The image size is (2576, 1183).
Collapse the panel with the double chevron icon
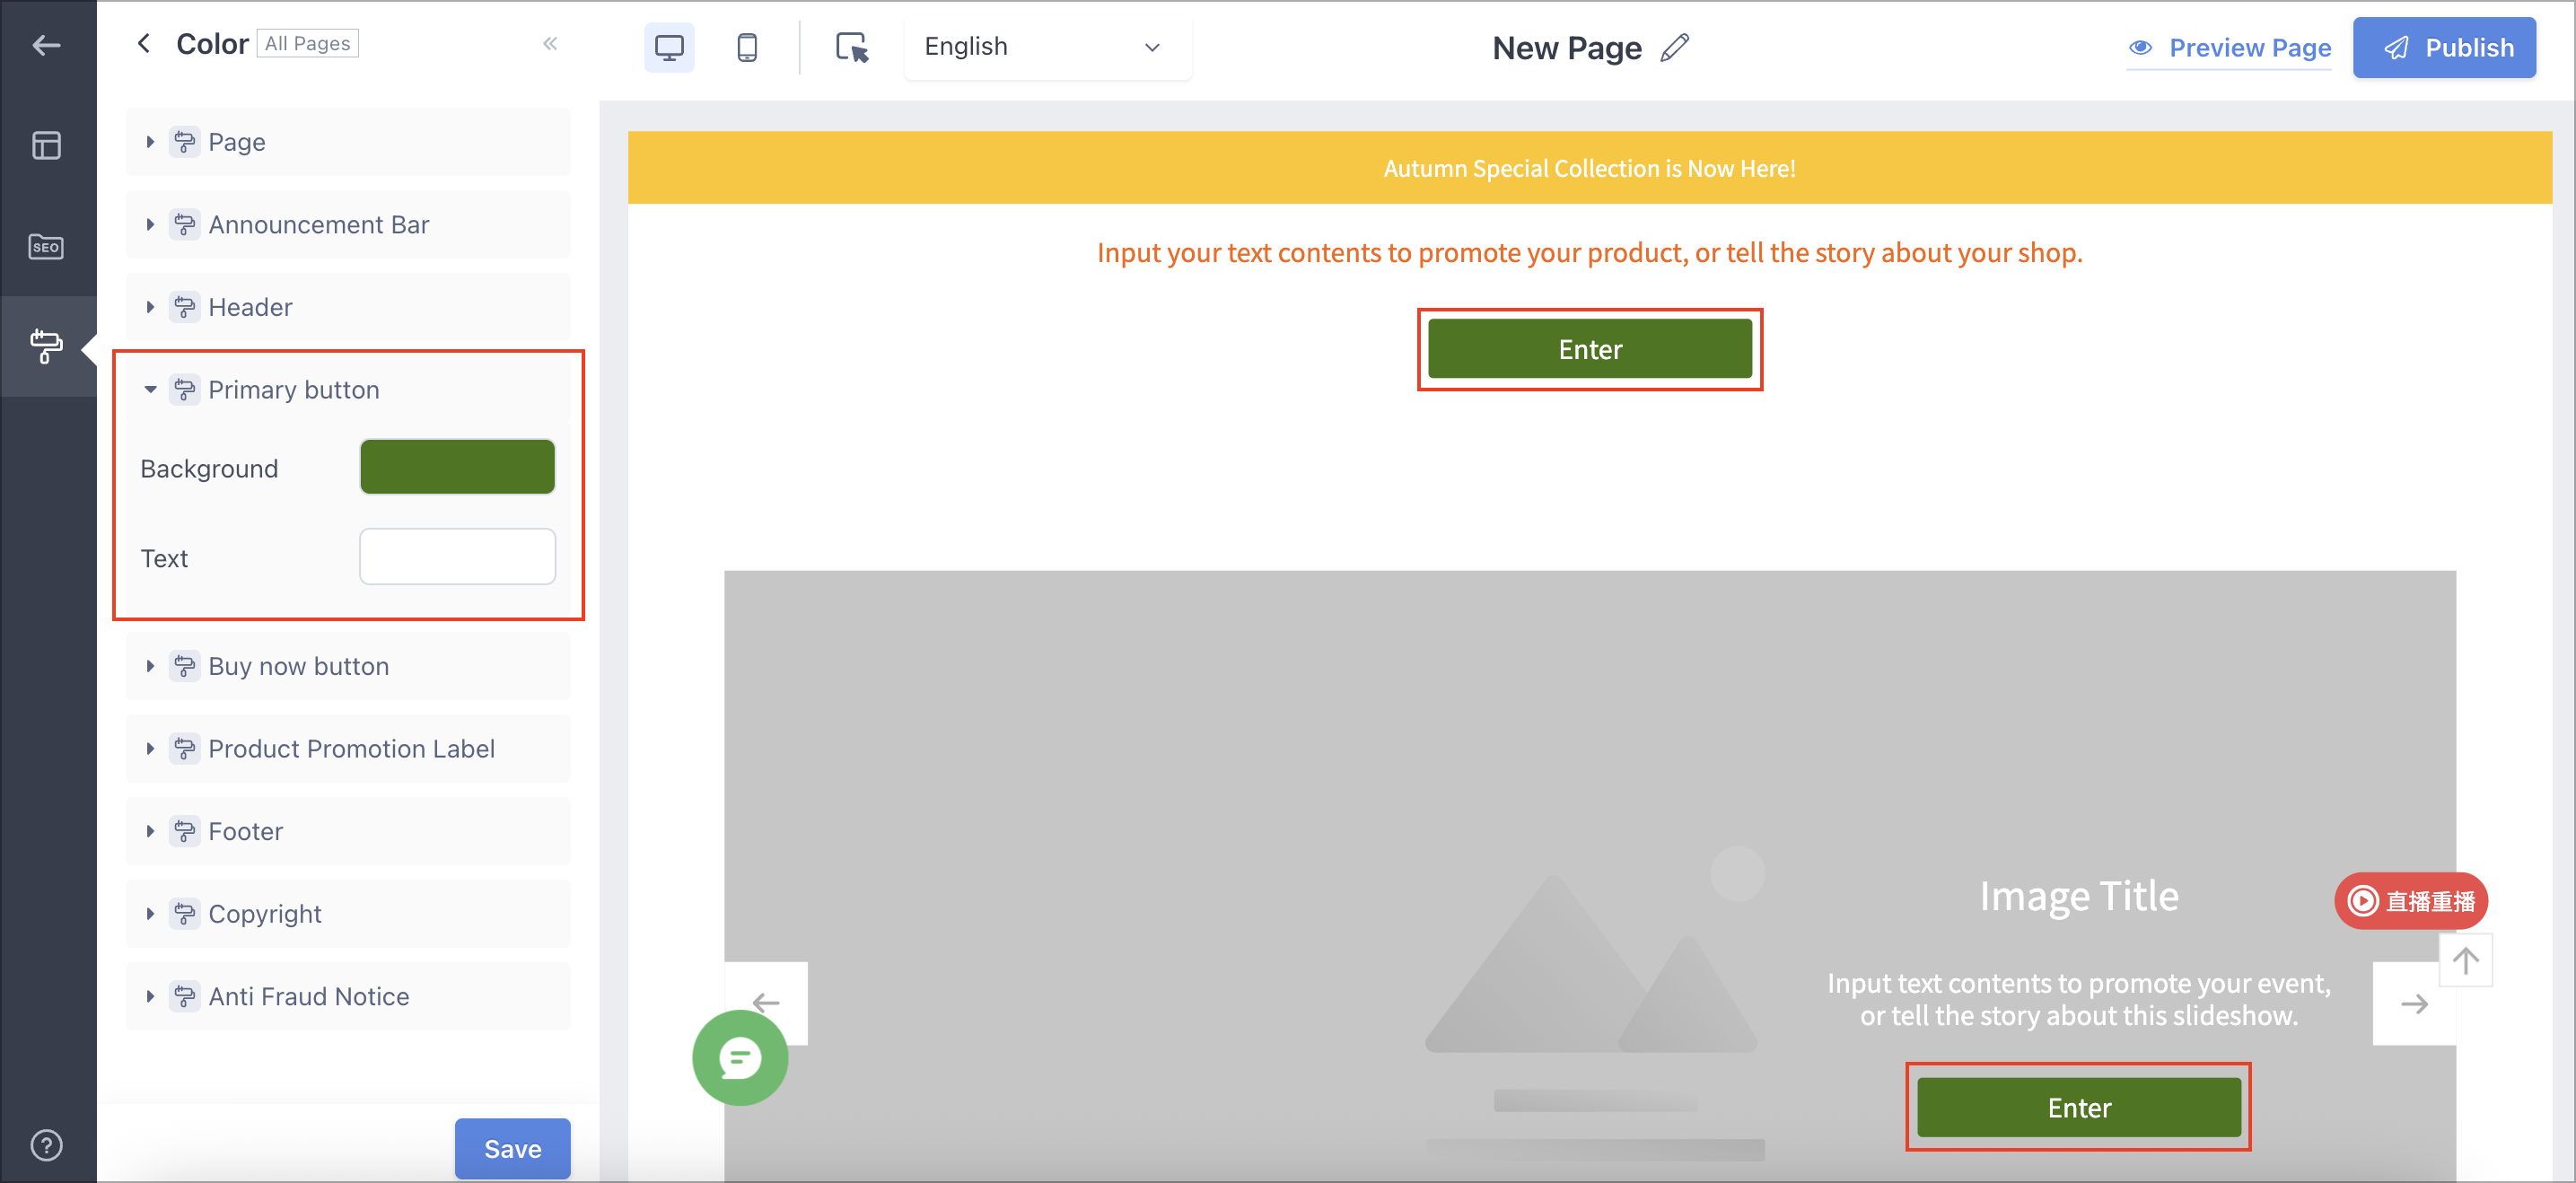tap(550, 43)
